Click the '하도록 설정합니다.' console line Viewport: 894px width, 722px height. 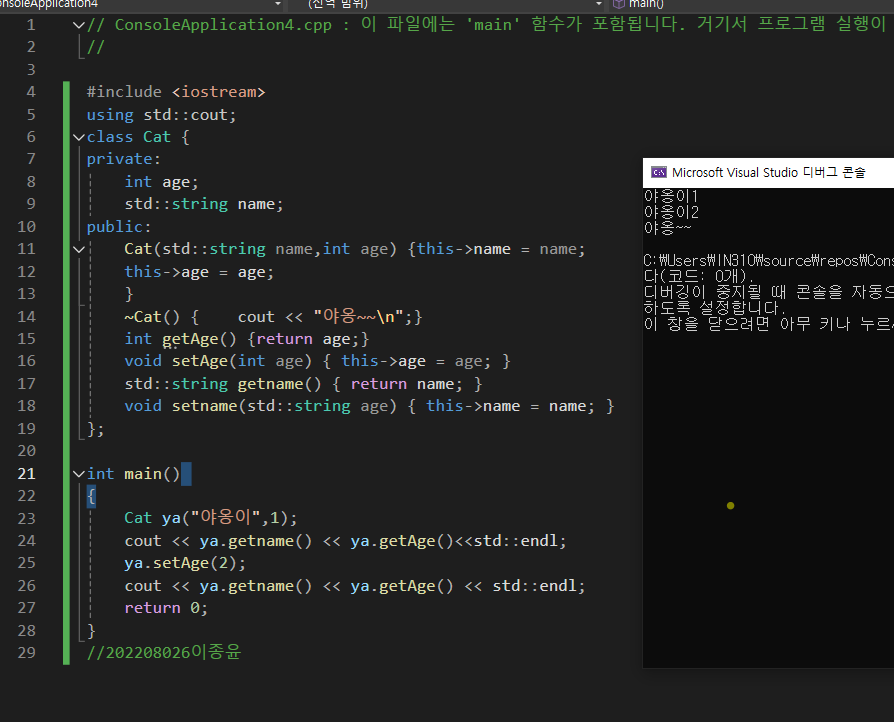tap(714, 309)
